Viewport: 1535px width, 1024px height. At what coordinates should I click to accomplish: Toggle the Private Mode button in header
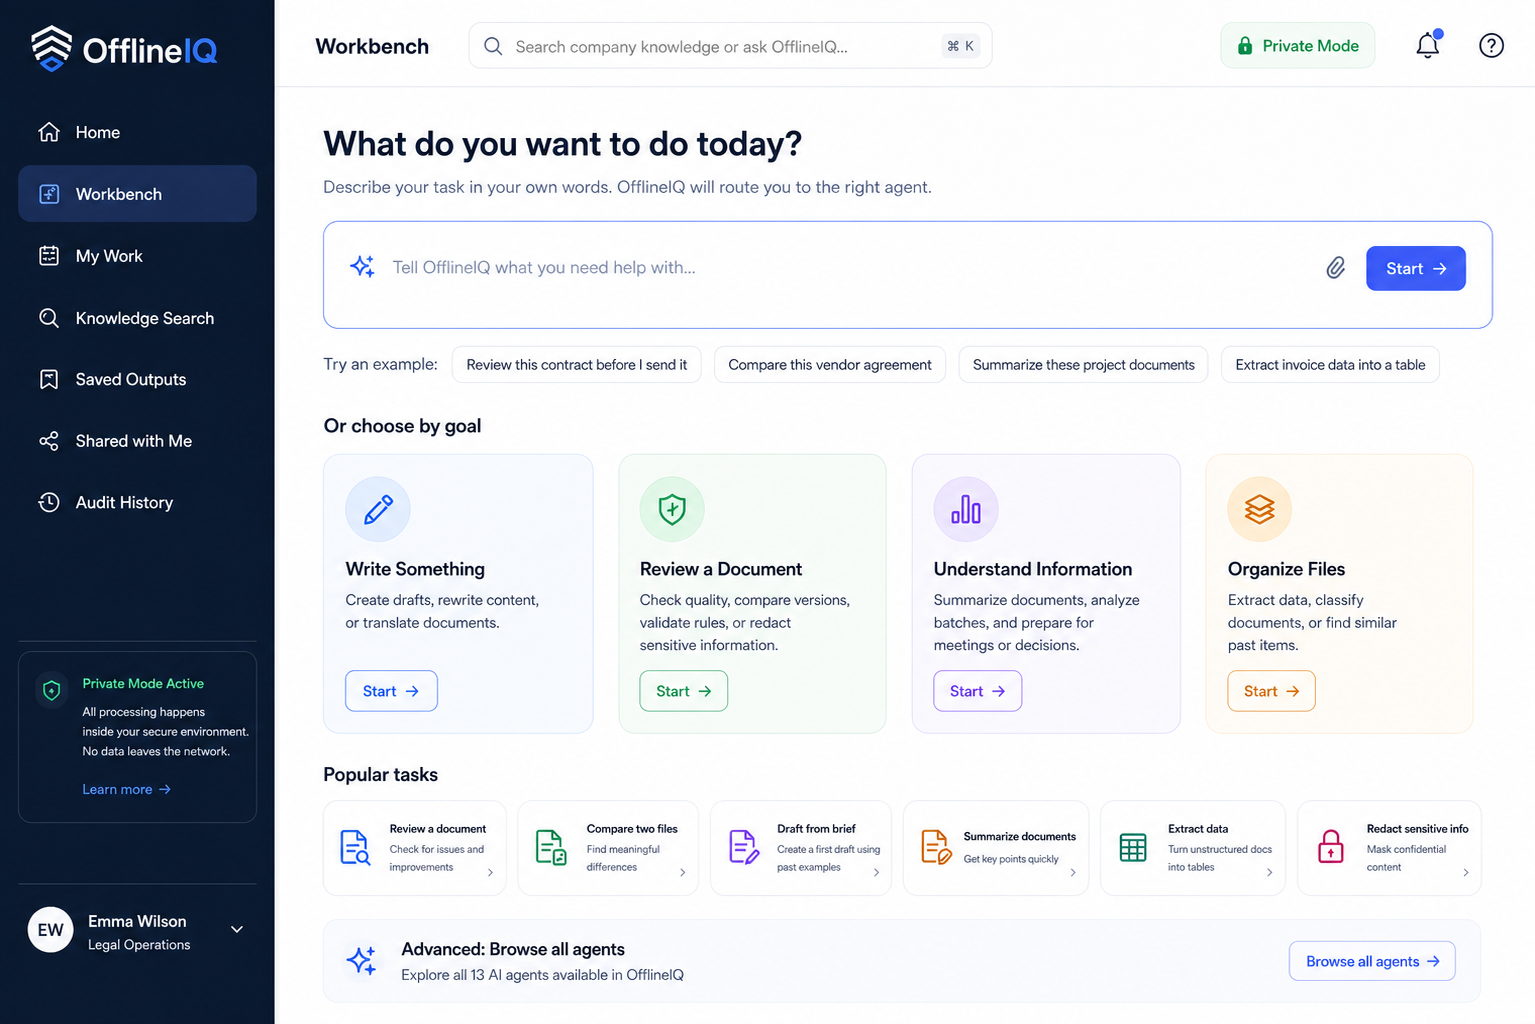click(1298, 45)
